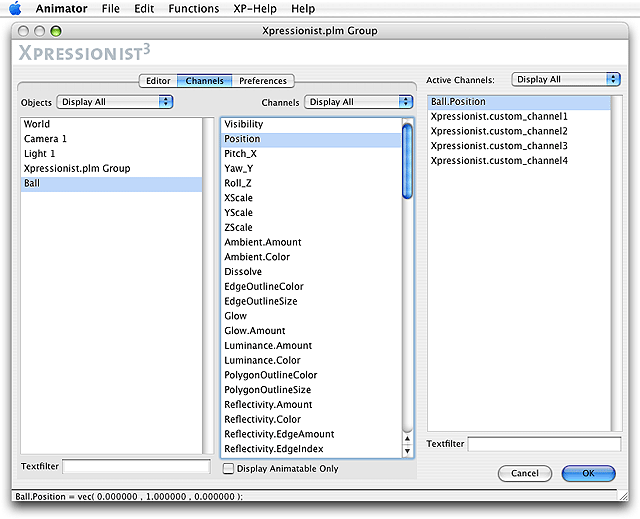640x519 pixels.
Task: Click the Cancel button
Action: (x=525, y=473)
